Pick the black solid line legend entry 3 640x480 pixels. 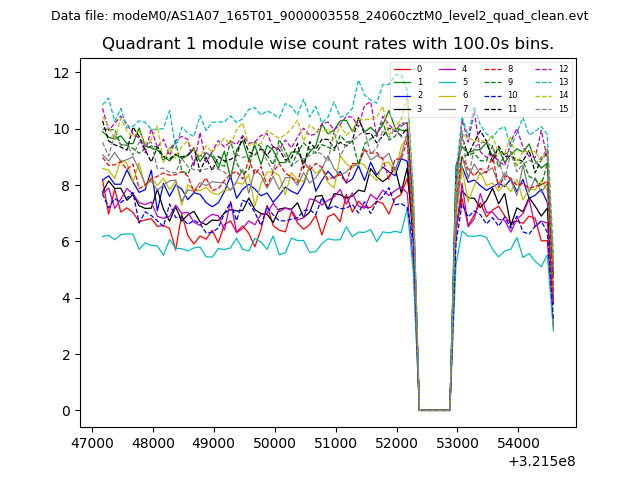tap(402, 108)
